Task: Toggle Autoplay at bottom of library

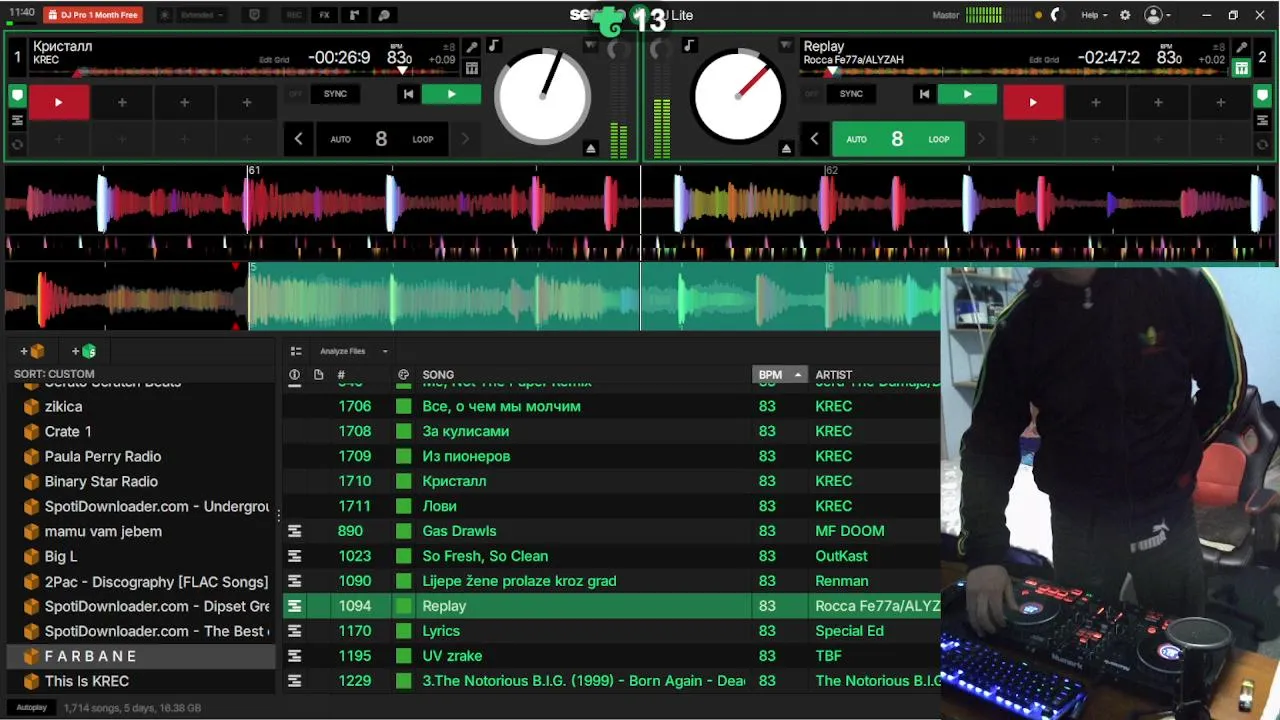Action: [31, 707]
